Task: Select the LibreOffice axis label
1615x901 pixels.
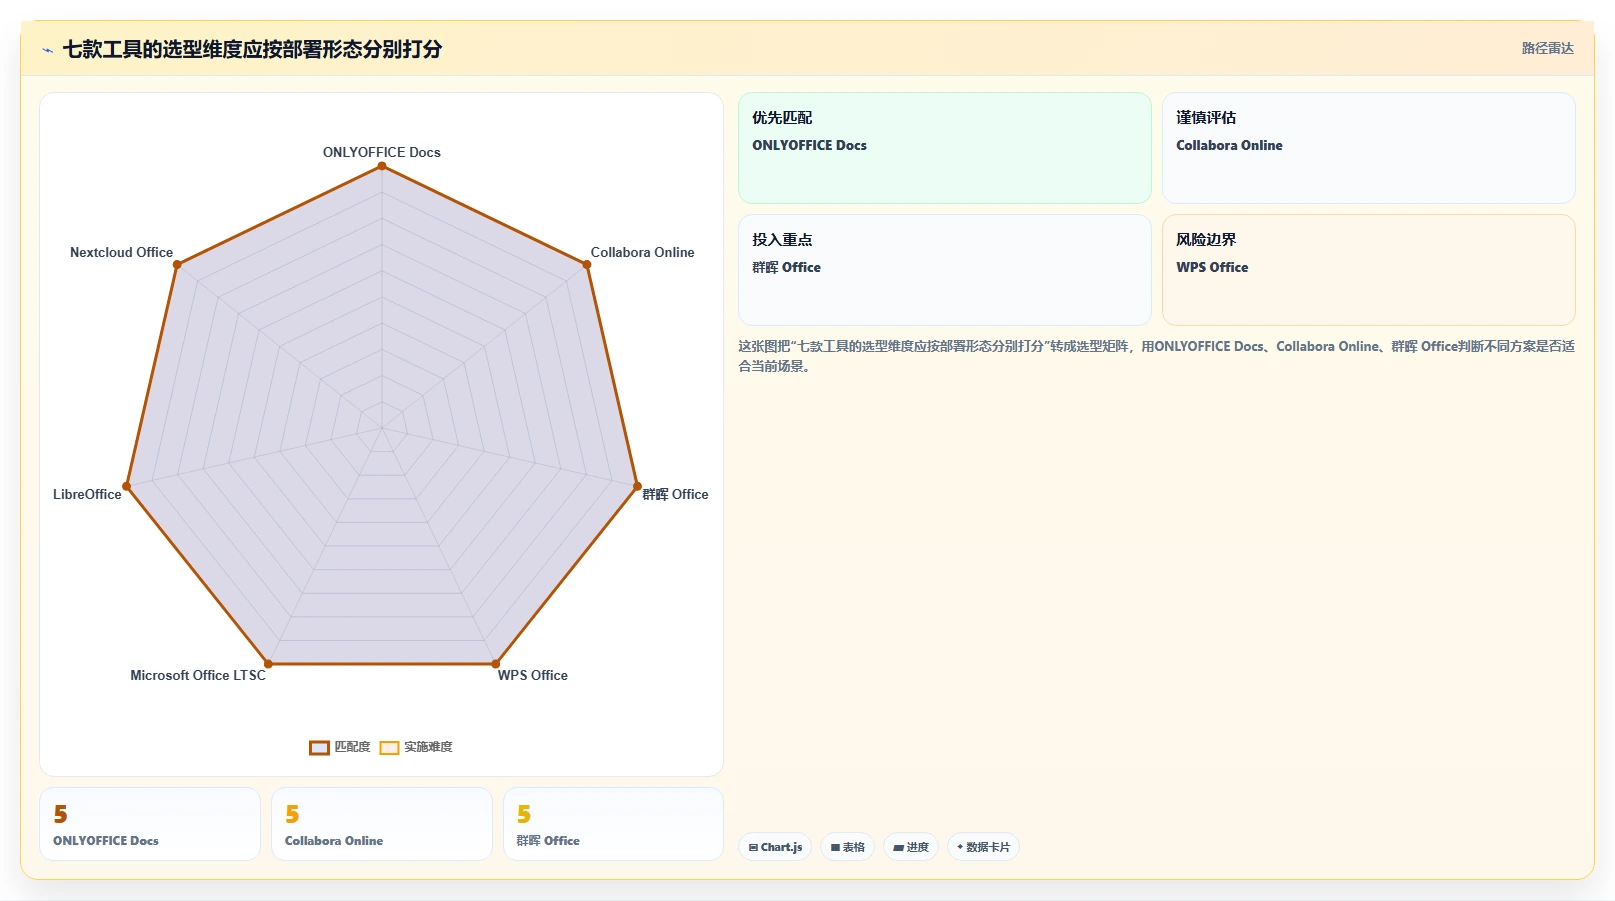Action: (x=87, y=494)
